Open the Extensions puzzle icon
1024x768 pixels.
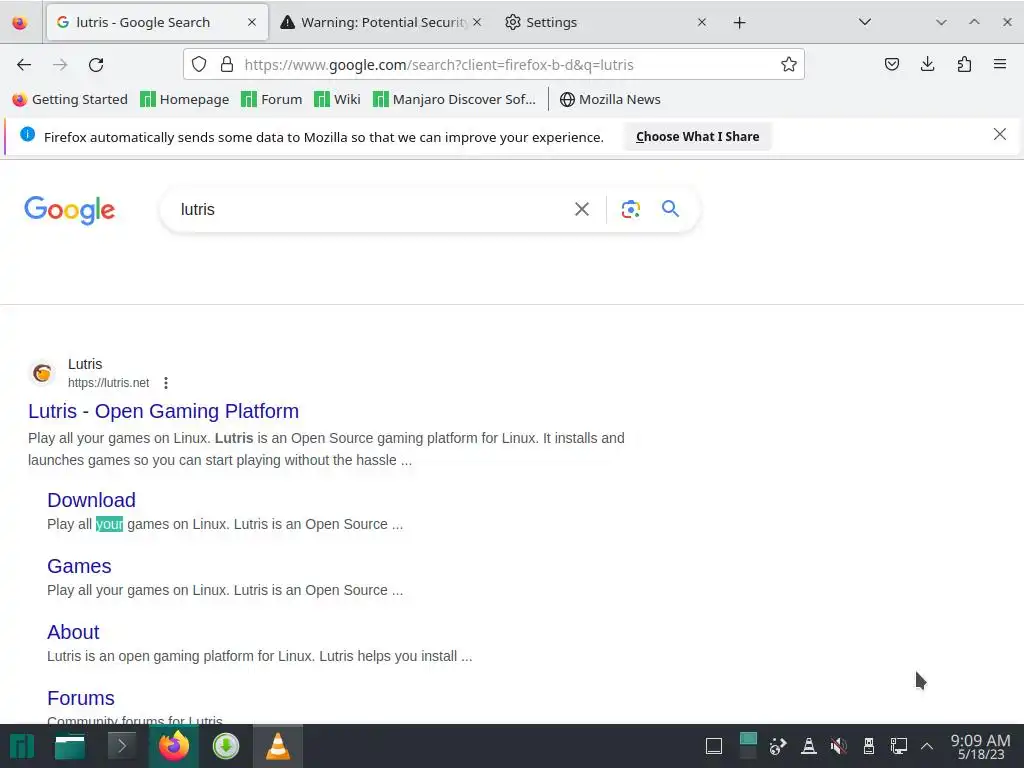pos(964,65)
